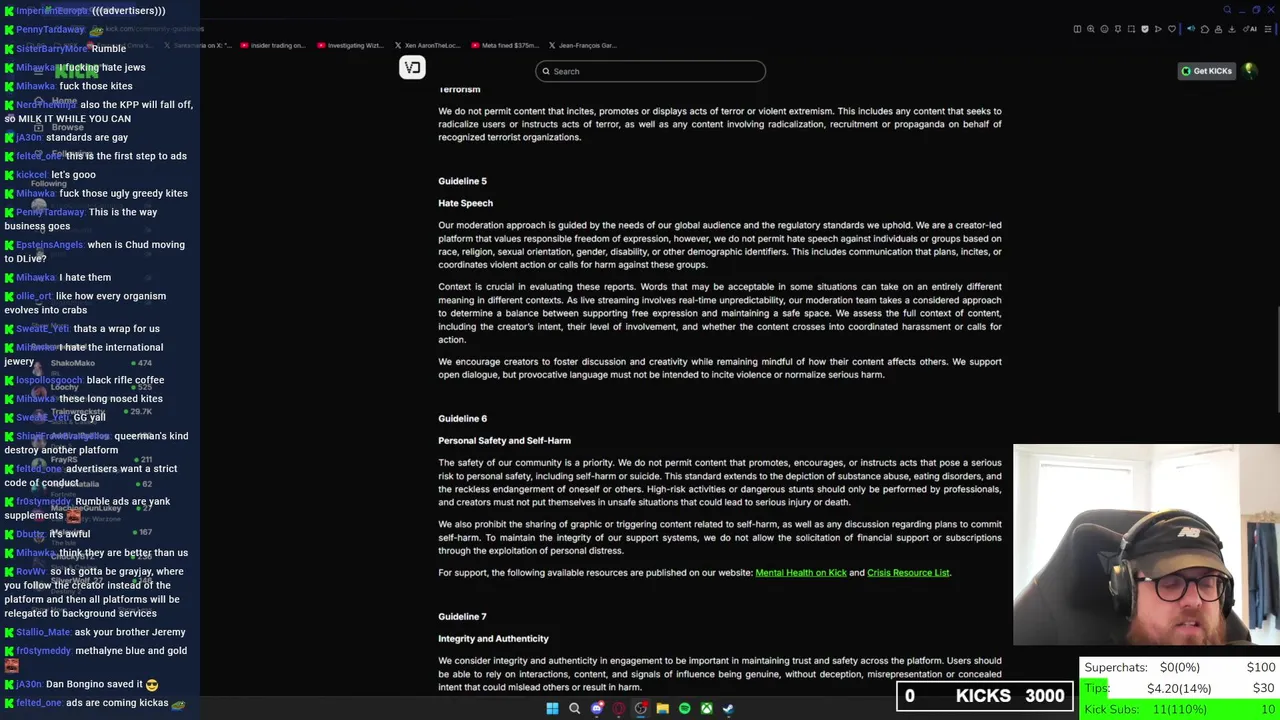
Task: Click 'Guideline 7' heading text
Action: click(x=462, y=617)
